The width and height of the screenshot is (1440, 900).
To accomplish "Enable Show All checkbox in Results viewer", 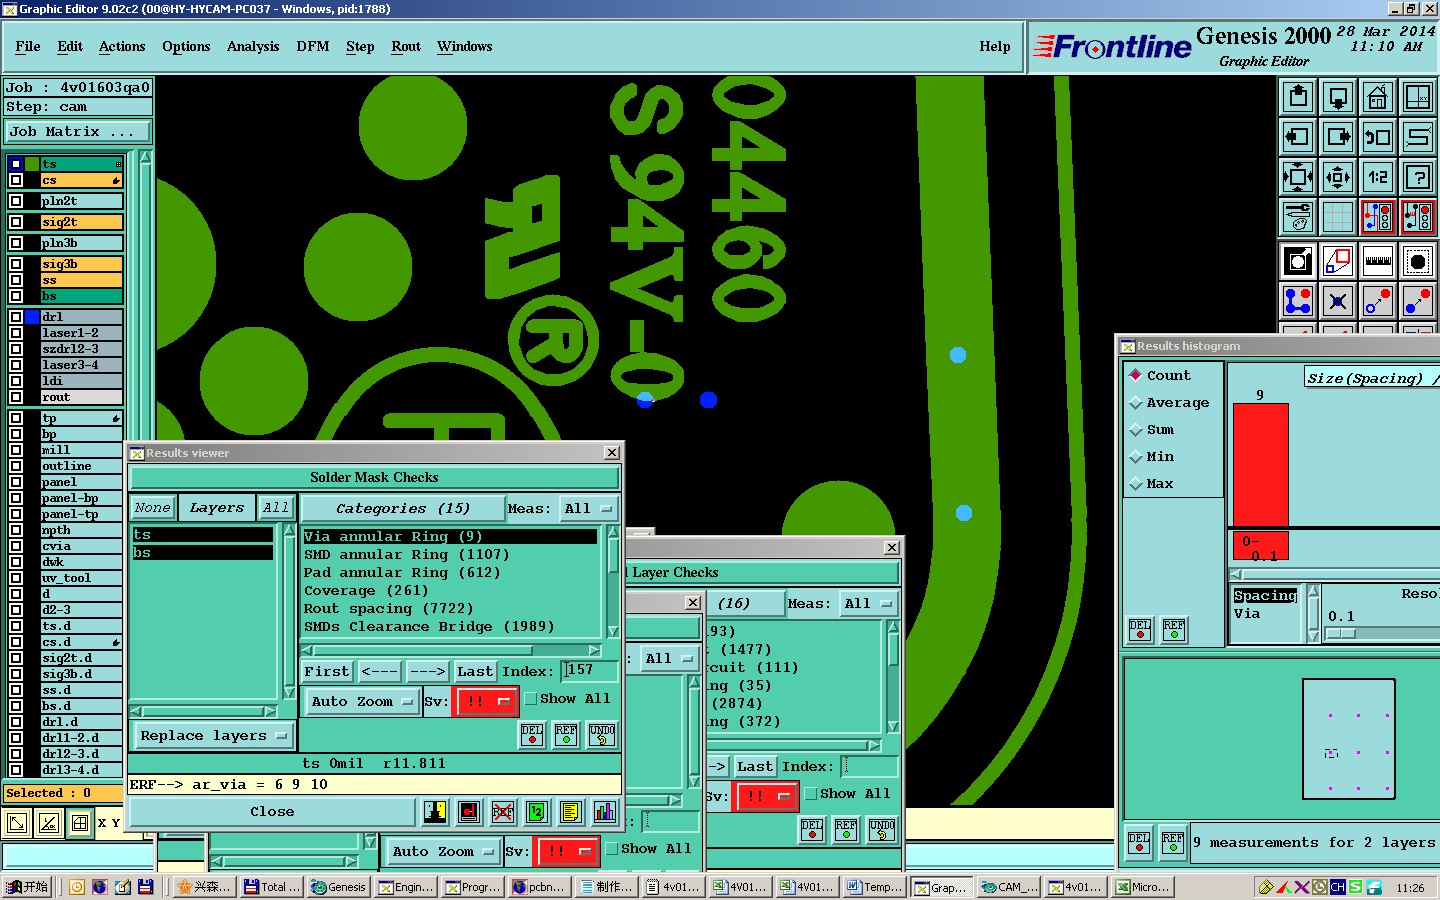I will click(x=531, y=699).
